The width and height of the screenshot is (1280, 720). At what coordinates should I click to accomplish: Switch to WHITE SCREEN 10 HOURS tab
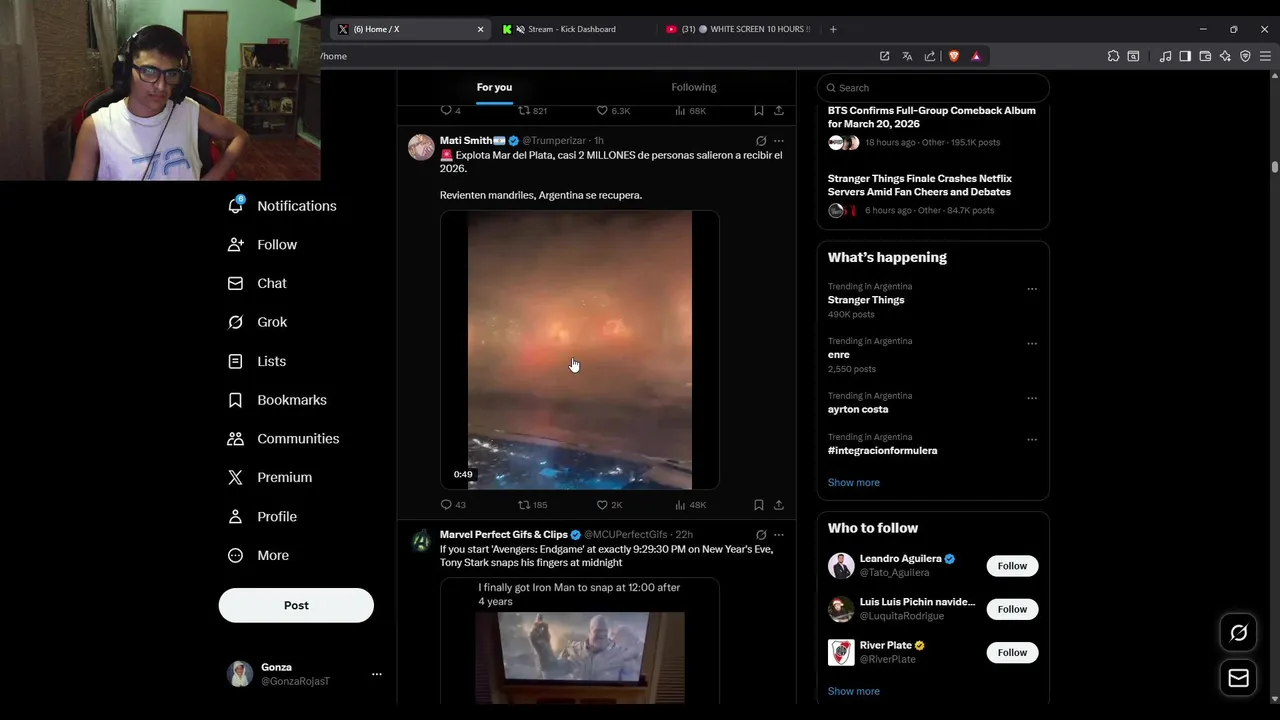tap(739, 29)
